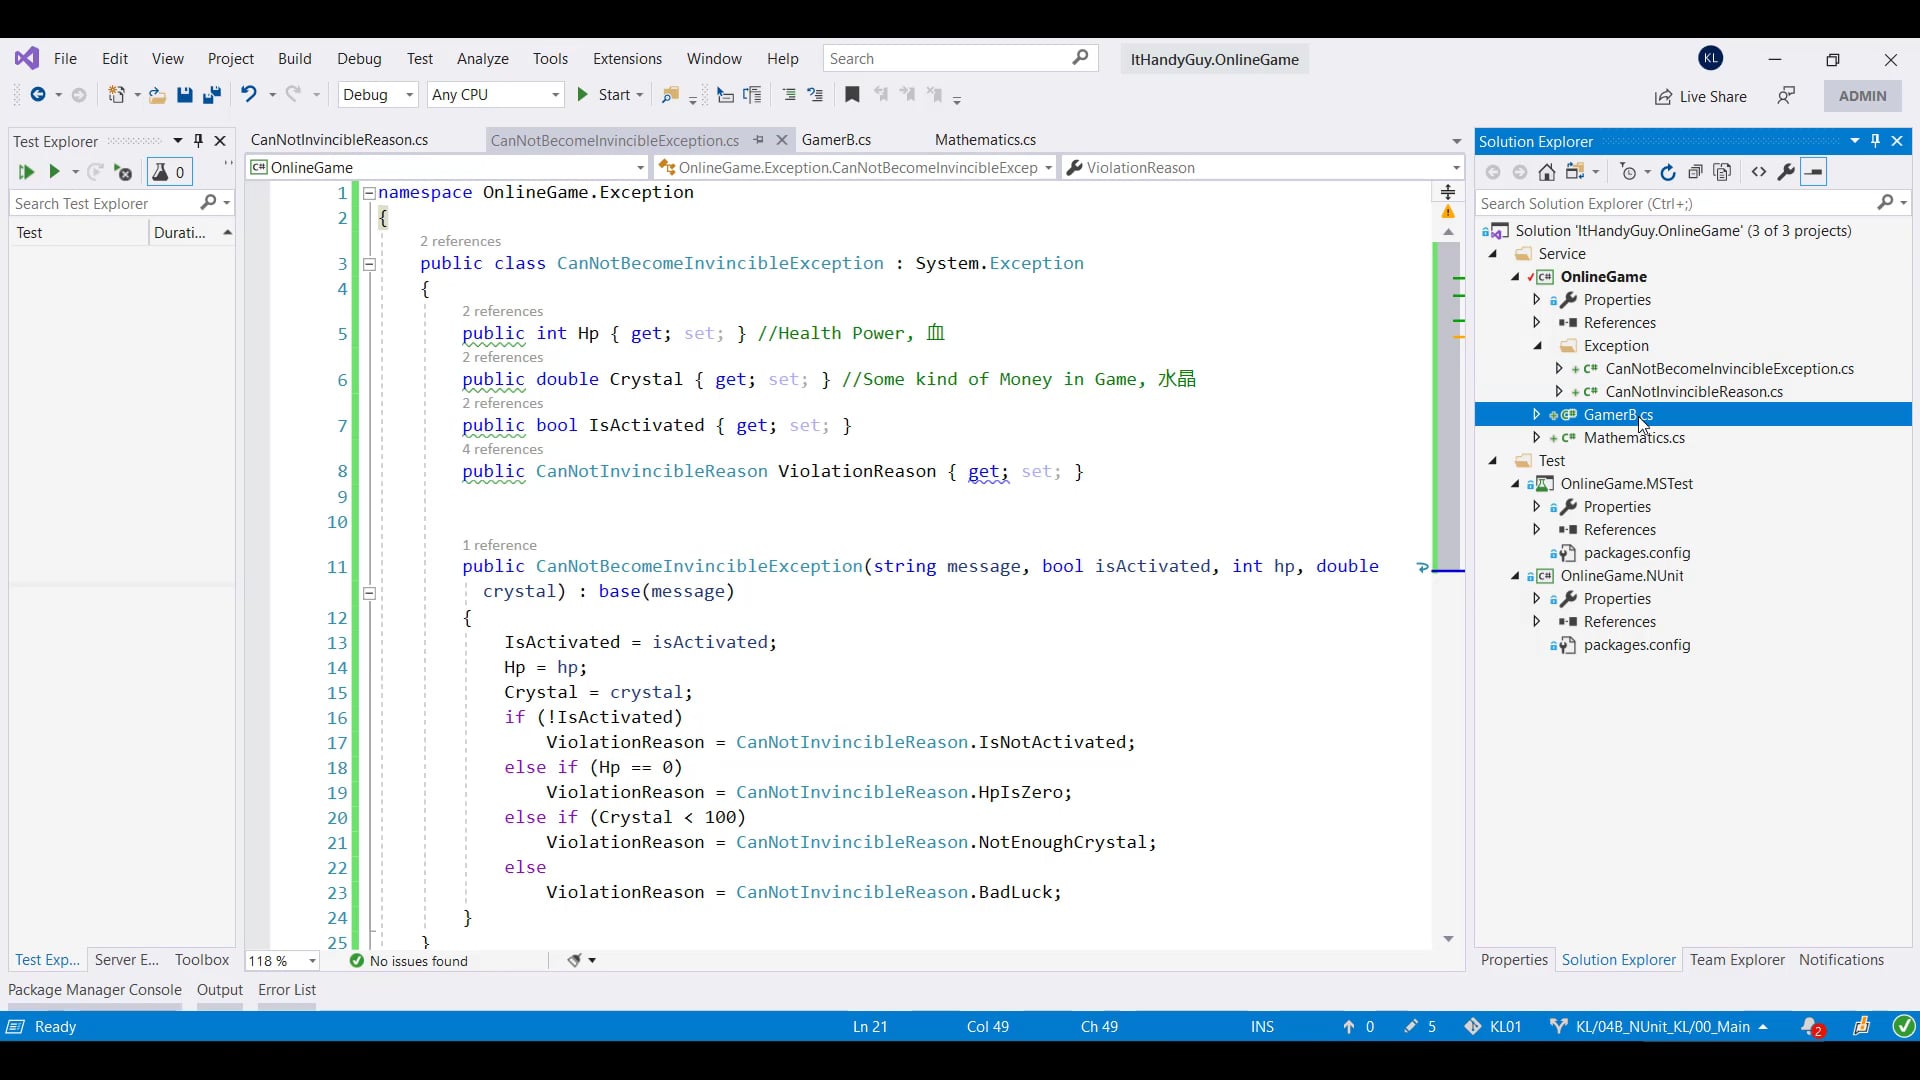
Task: Click View Code icon in Solution Explorer
Action: pos(1759,172)
